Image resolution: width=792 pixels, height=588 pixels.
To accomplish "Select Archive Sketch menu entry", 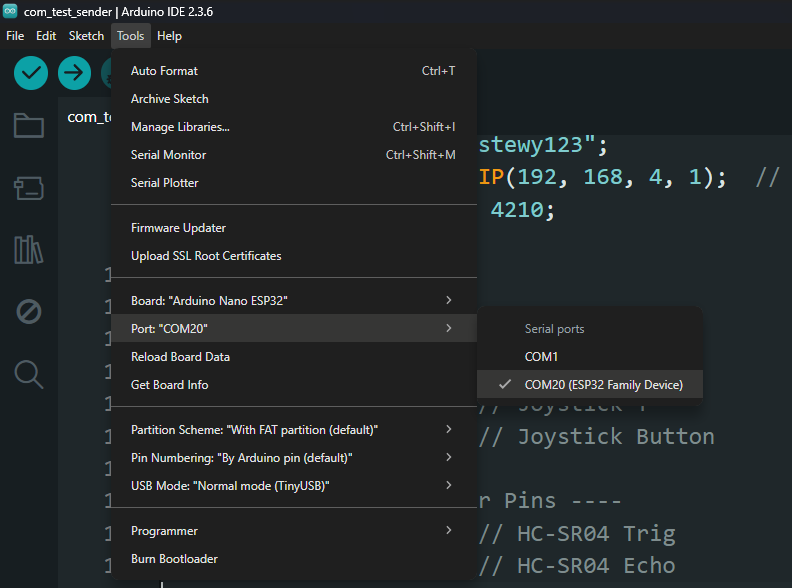I will coord(294,99).
